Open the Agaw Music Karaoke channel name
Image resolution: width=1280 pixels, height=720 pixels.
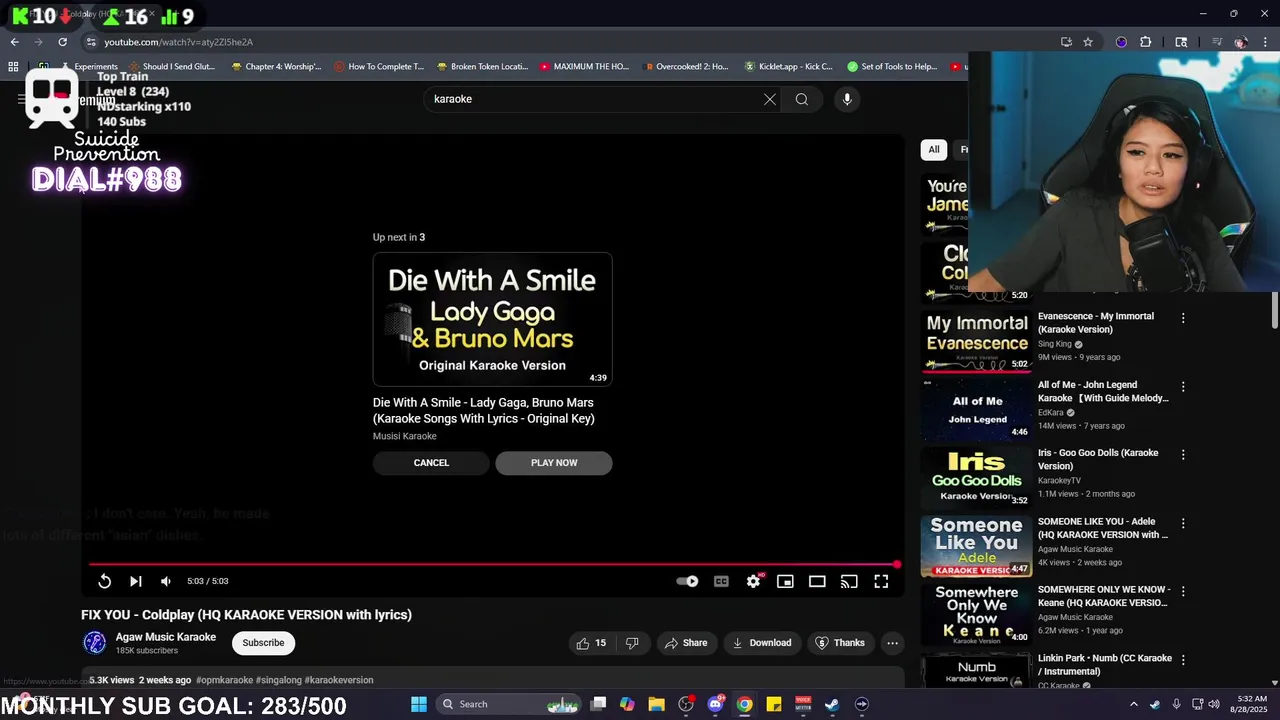[x=166, y=637]
